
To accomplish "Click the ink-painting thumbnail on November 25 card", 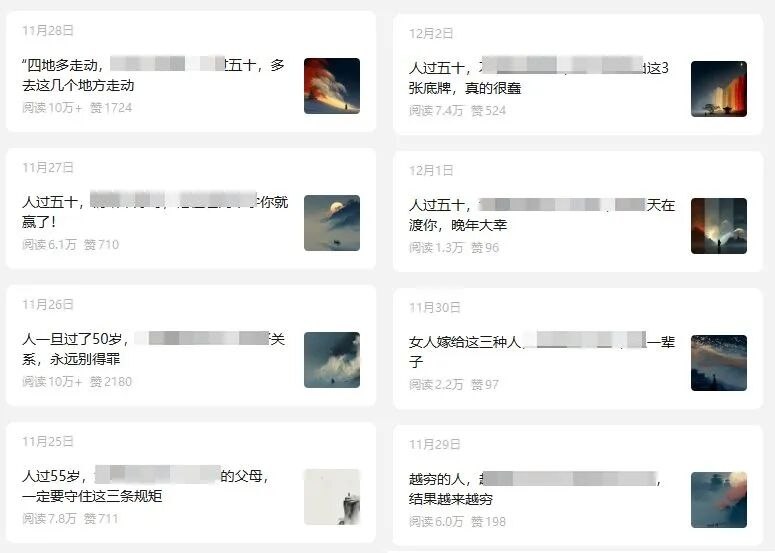I will [x=332, y=497].
